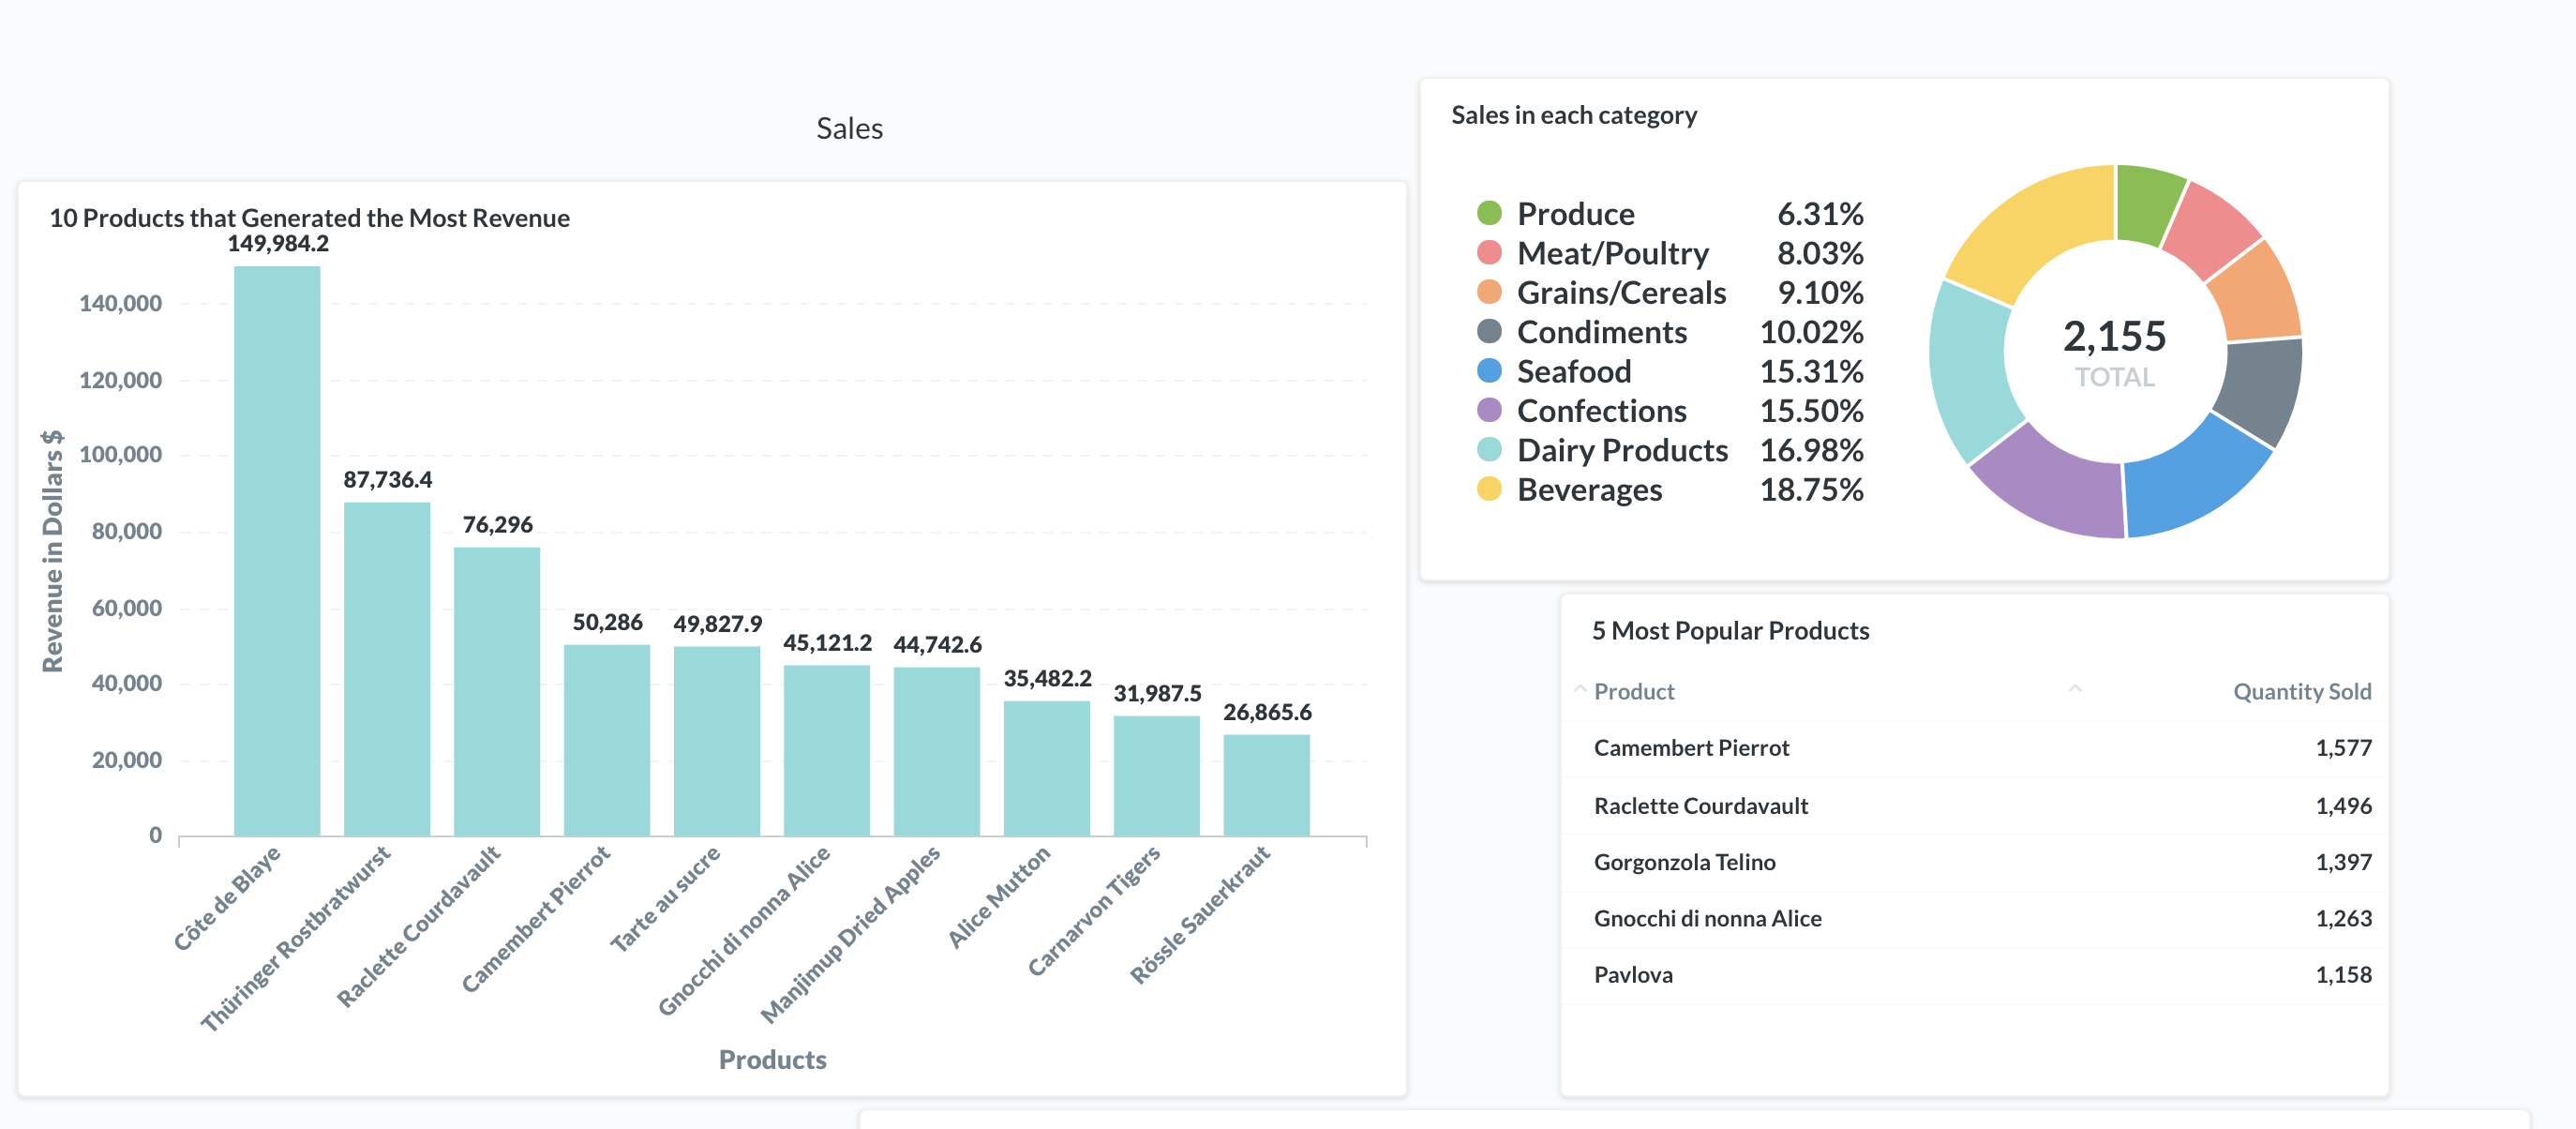The image size is (2576, 1129).
Task: Click the faint sort chevron mid table header
Action: (x=2075, y=689)
